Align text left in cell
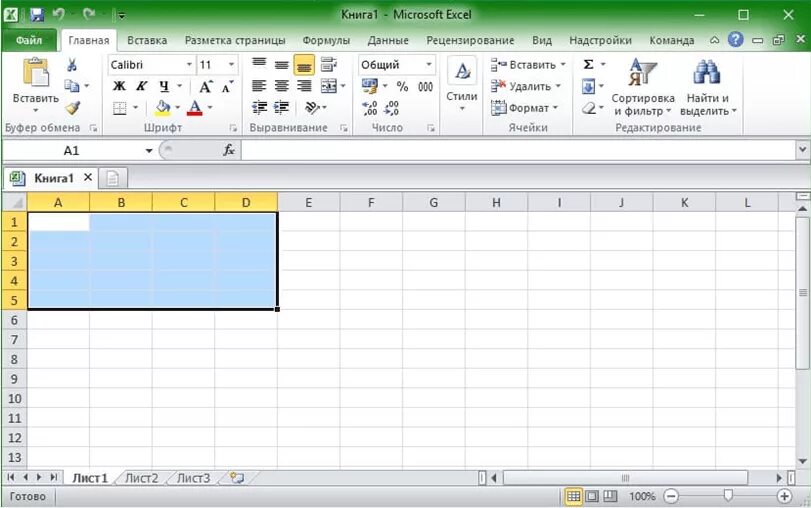The width and height of the screenshot is (811, 508). coord(259,86)
